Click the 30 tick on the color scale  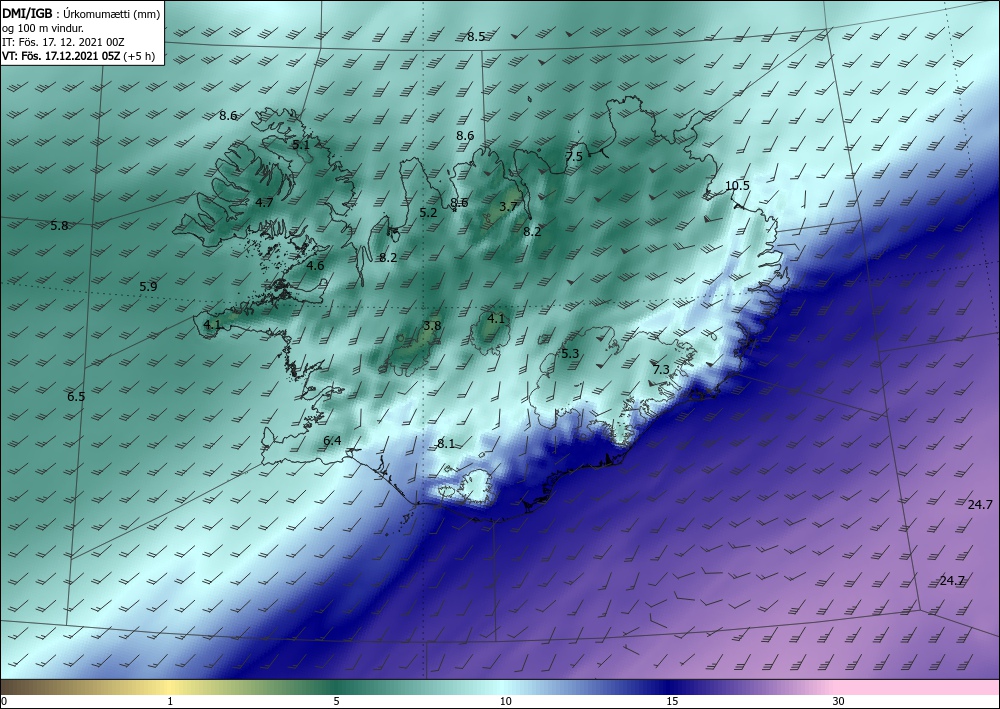838,701
